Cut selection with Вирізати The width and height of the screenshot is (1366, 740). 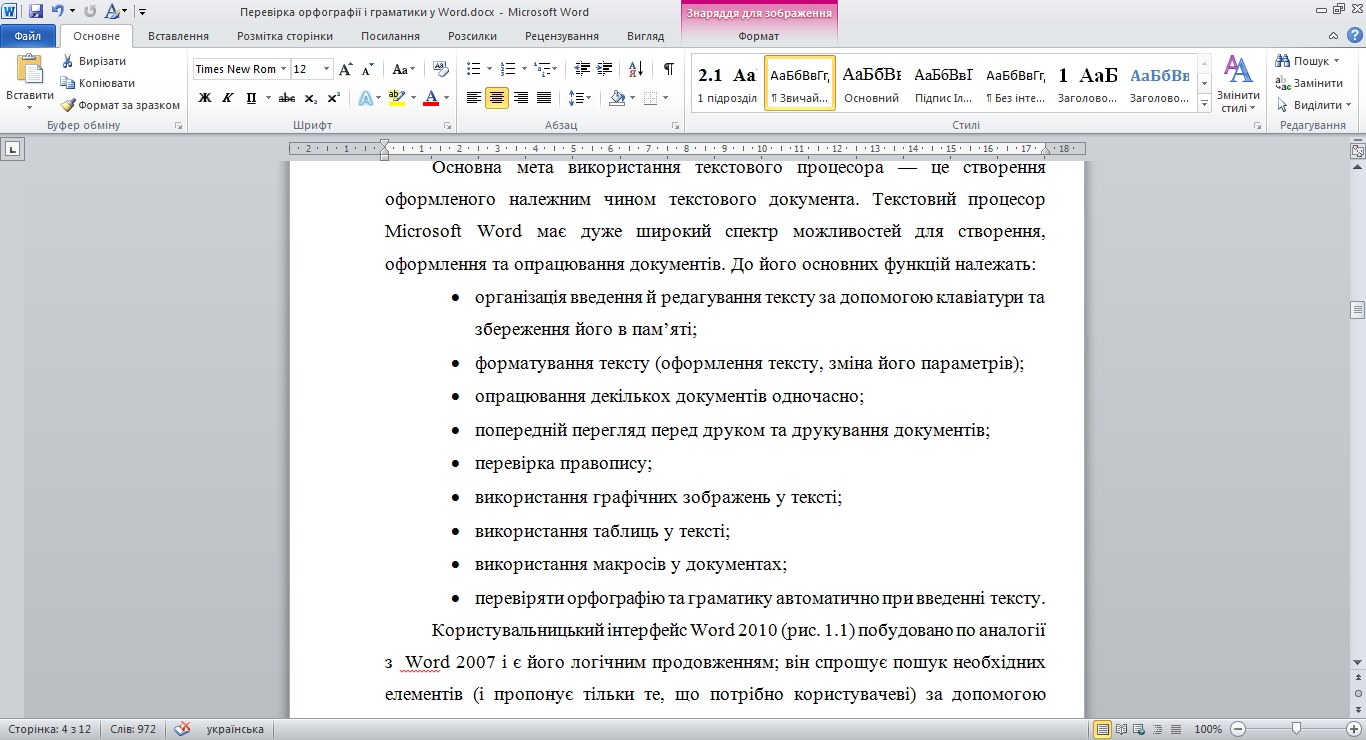93,61
